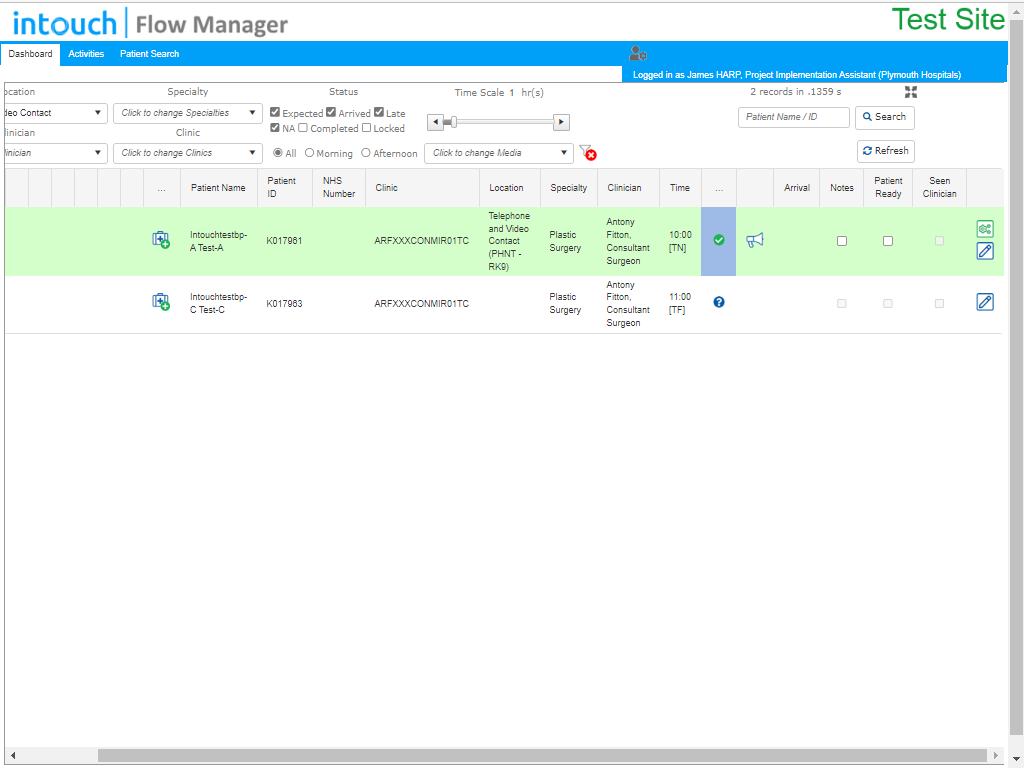Switch to the Activities tab

(x=86, y=54)
